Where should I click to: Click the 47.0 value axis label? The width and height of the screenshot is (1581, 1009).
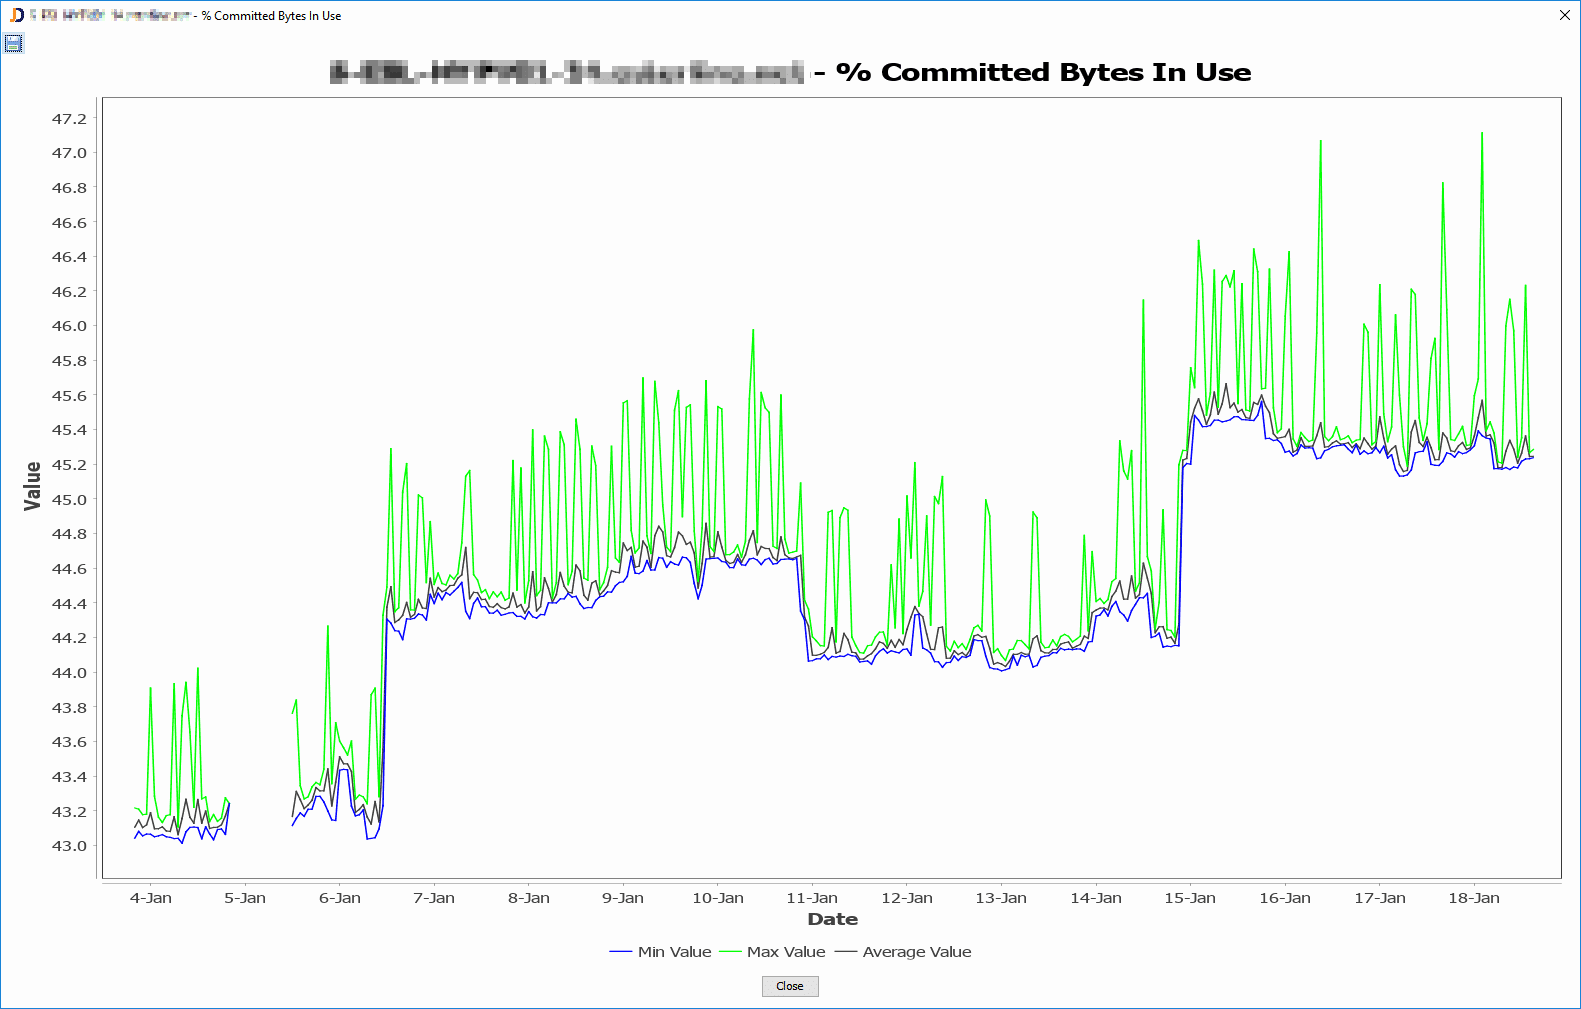coord(69,153)
